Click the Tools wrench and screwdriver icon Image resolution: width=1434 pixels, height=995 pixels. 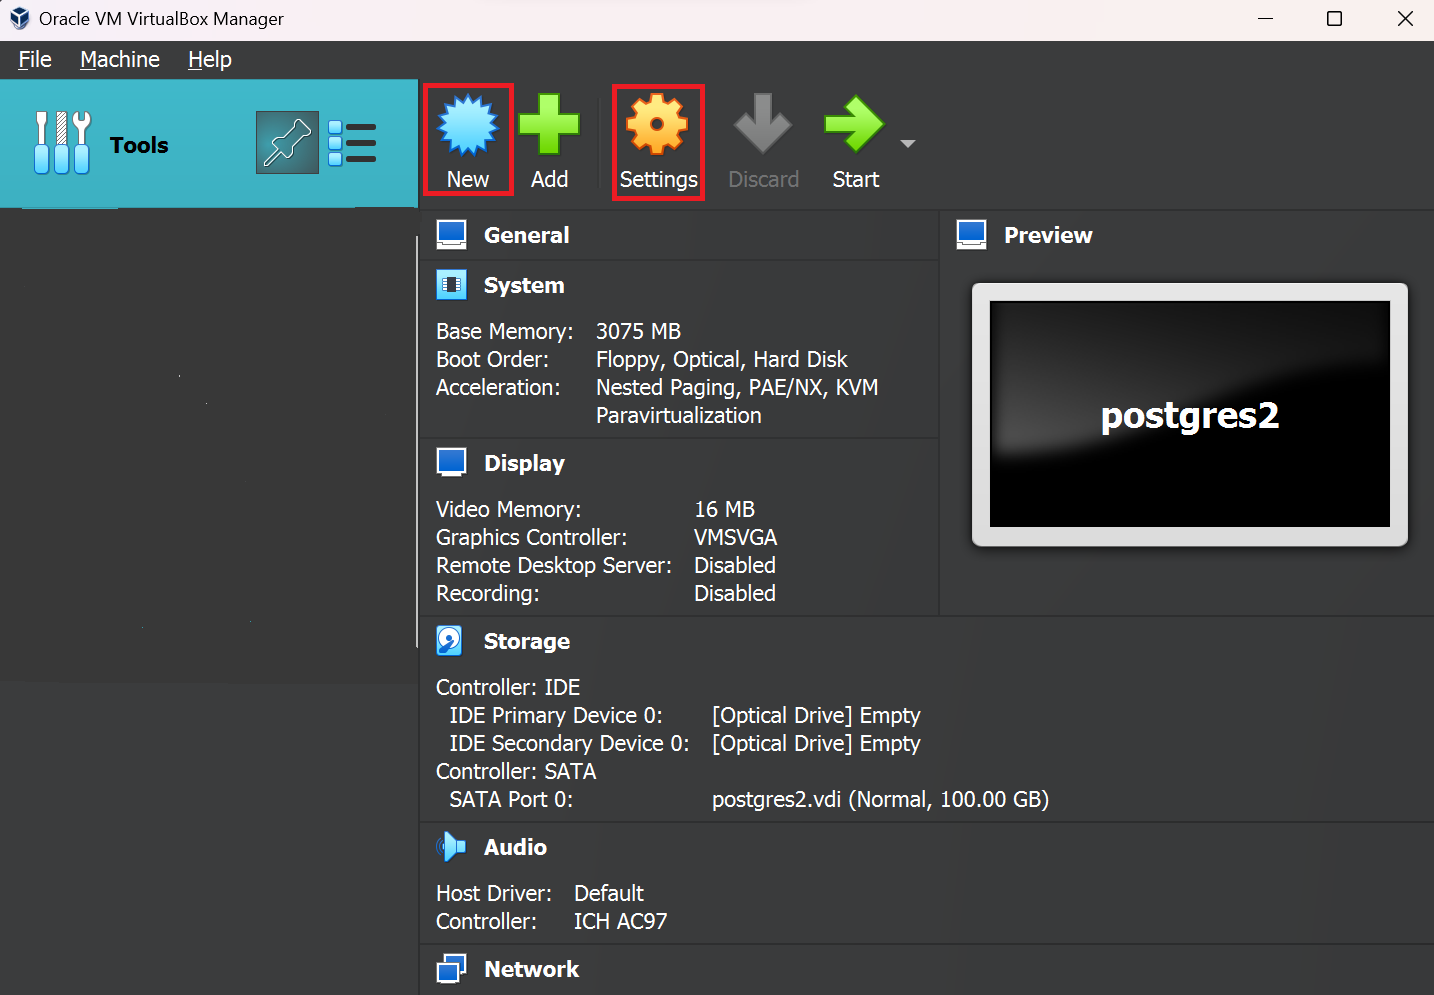click(62, 143)
